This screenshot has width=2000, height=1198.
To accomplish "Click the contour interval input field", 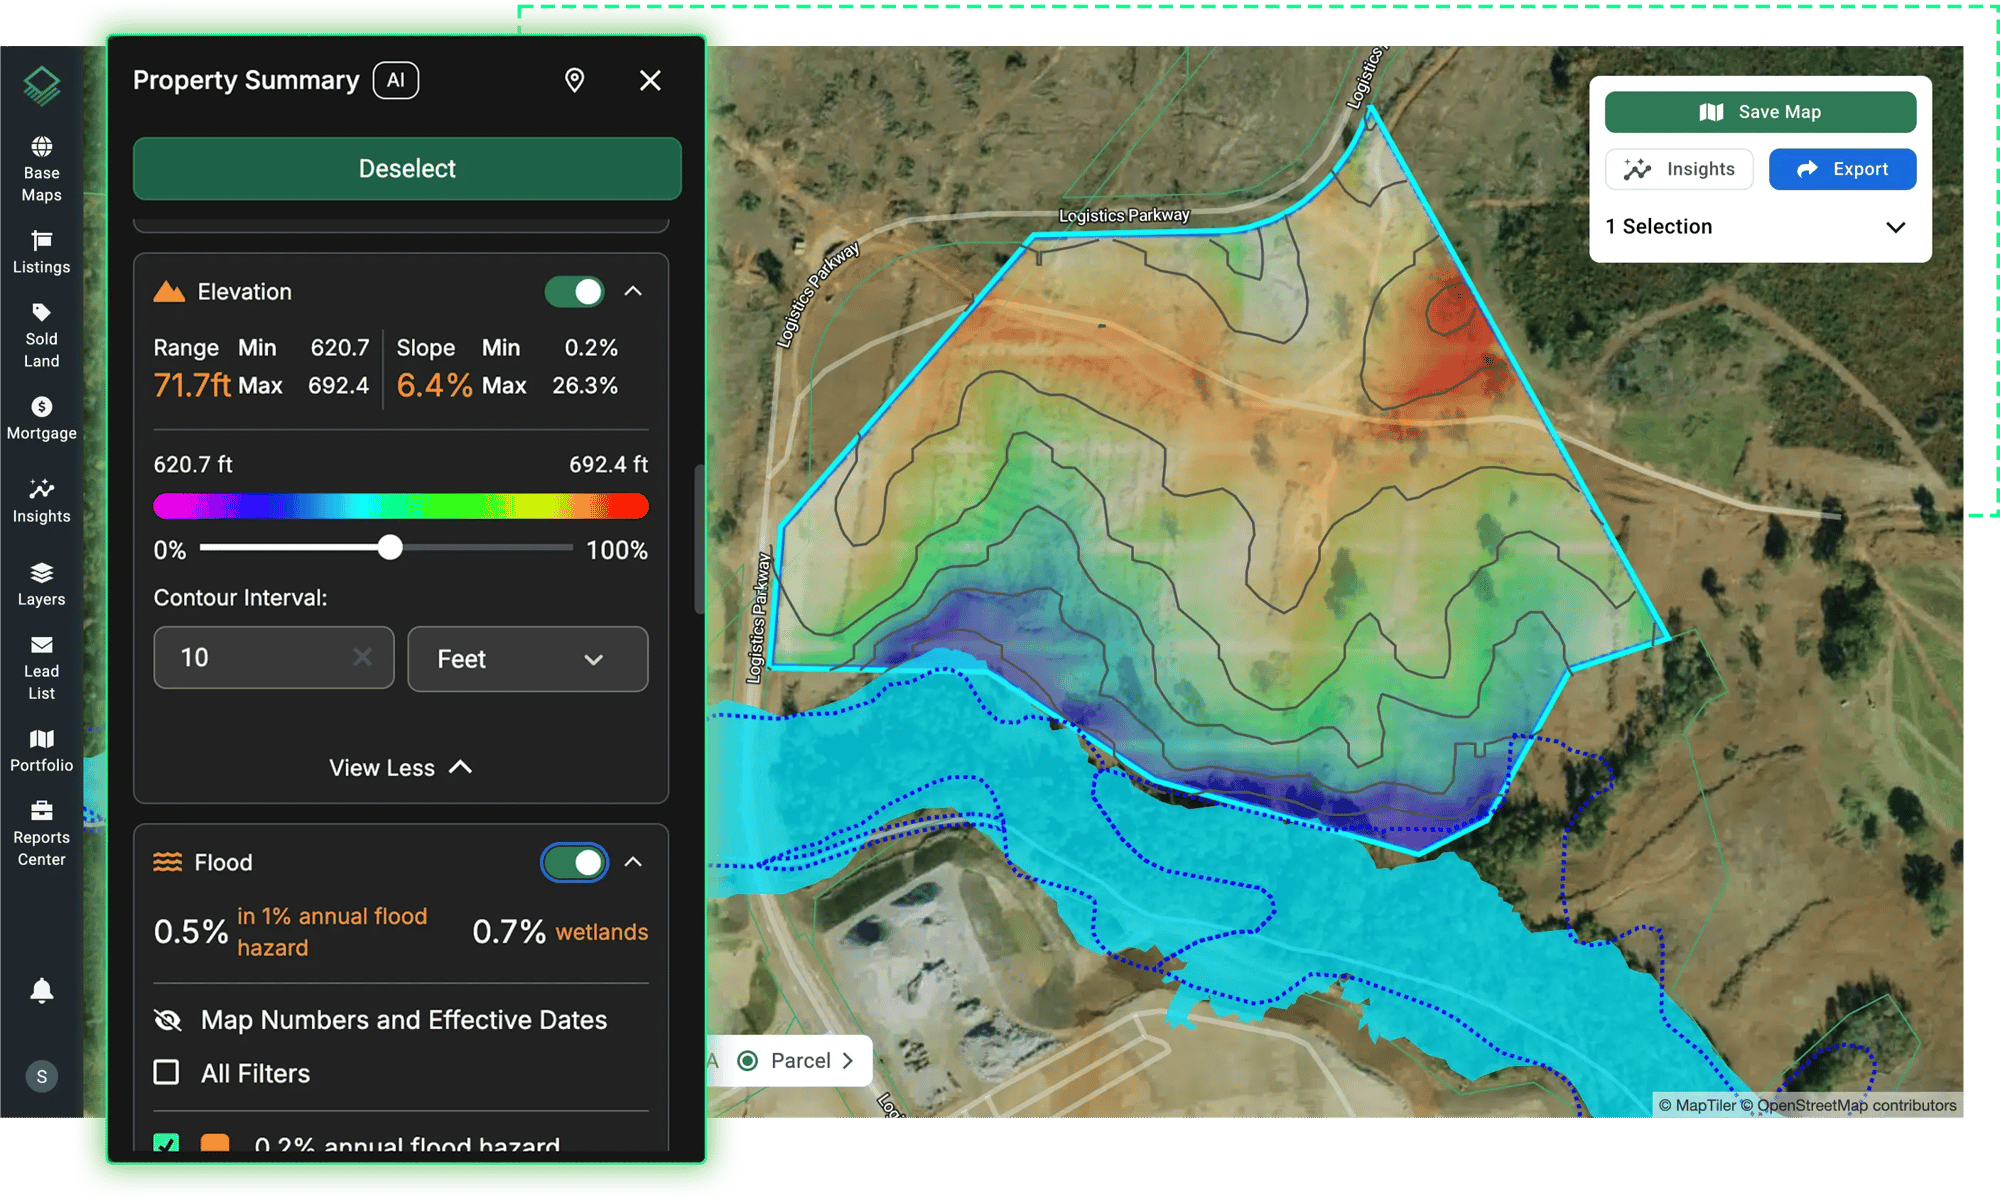I will [274, 657].
